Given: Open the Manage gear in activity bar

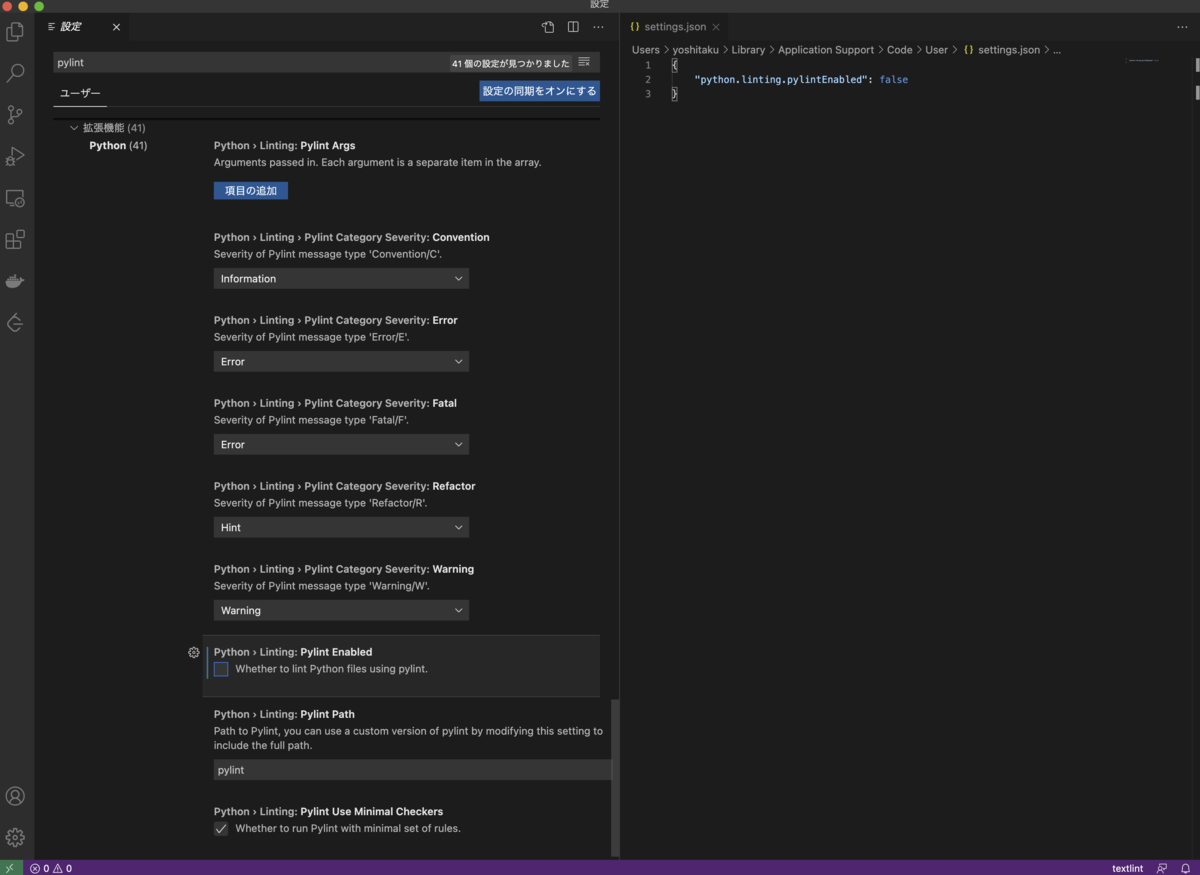Looking at the screenshot, I should (x=15, y=837).
